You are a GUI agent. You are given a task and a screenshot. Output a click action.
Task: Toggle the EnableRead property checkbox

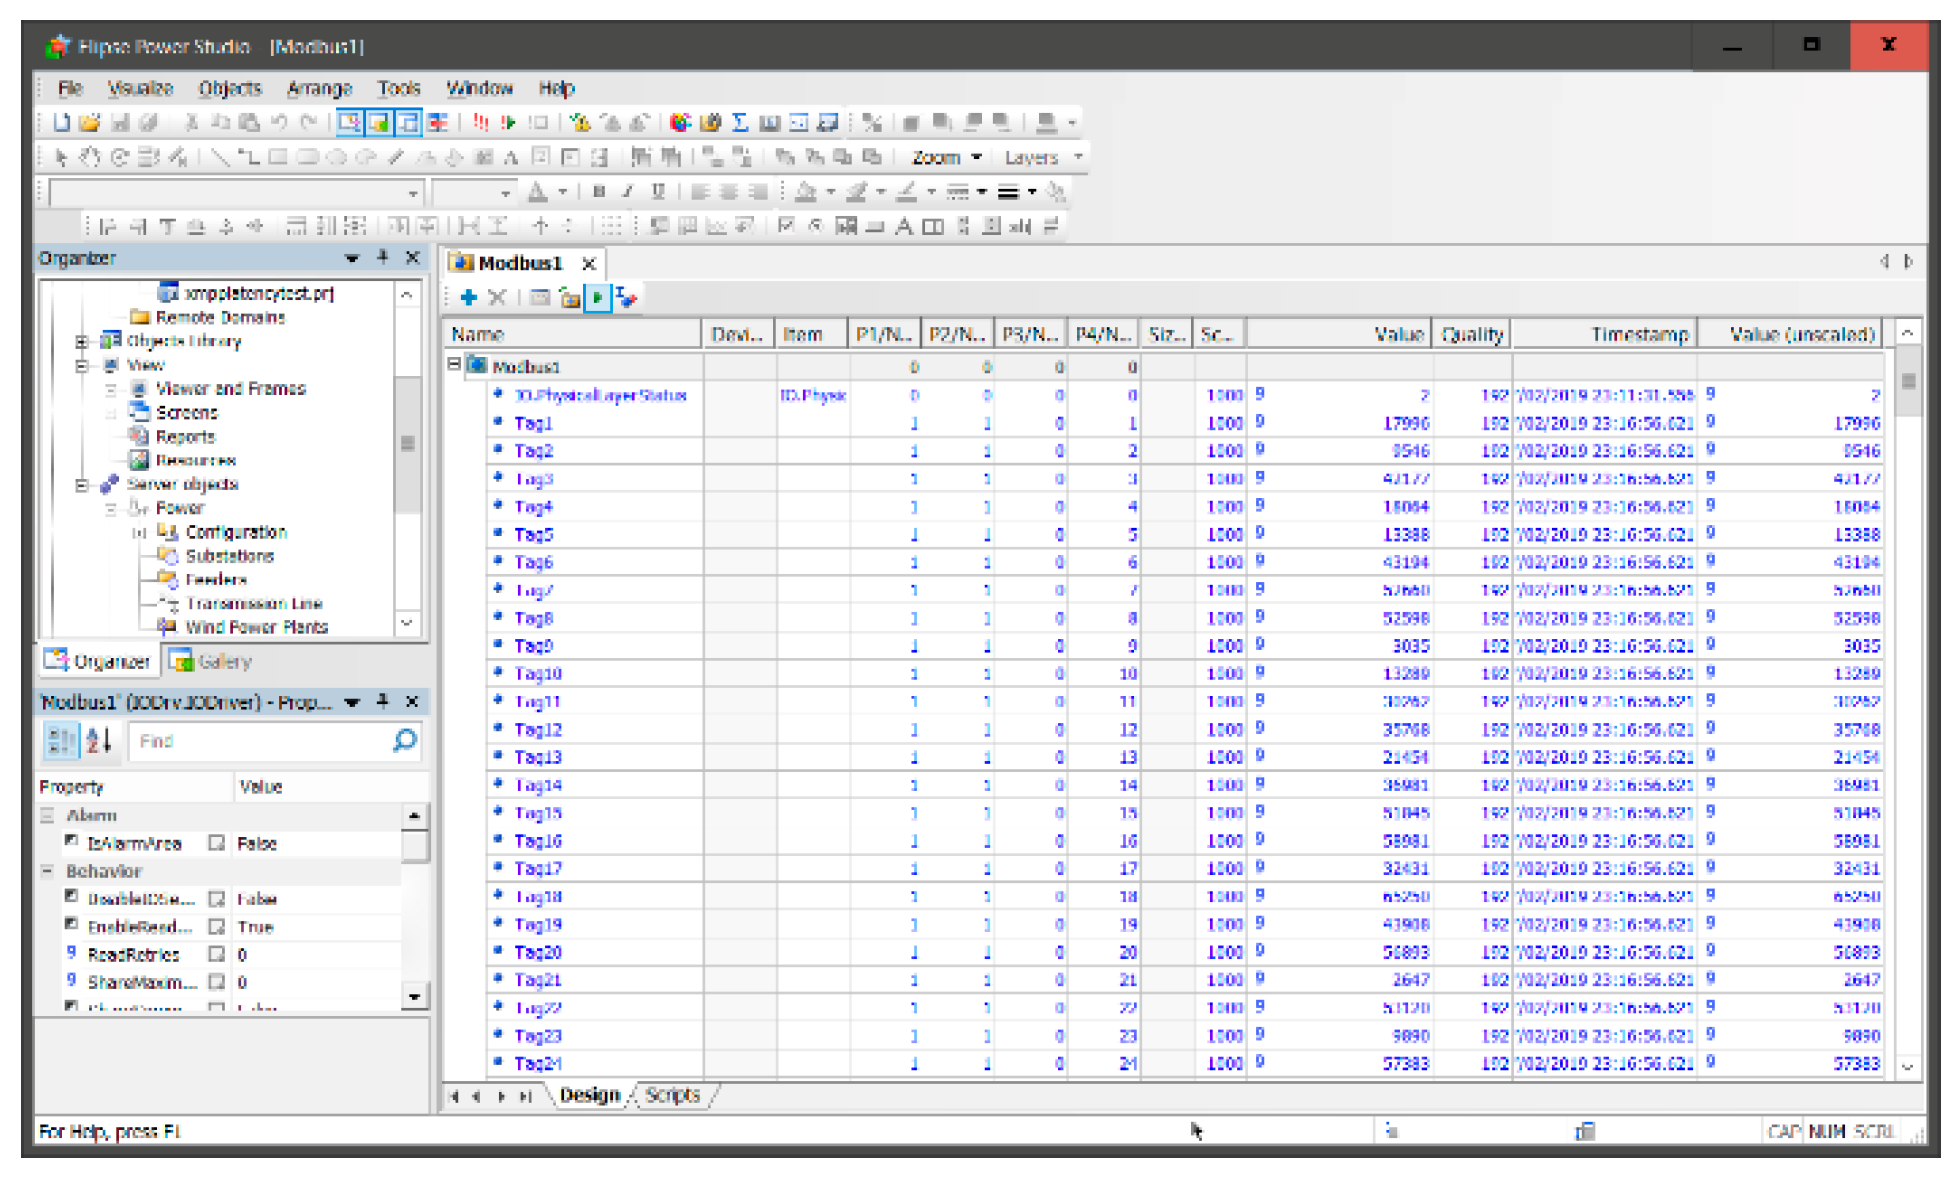[216, 927]
